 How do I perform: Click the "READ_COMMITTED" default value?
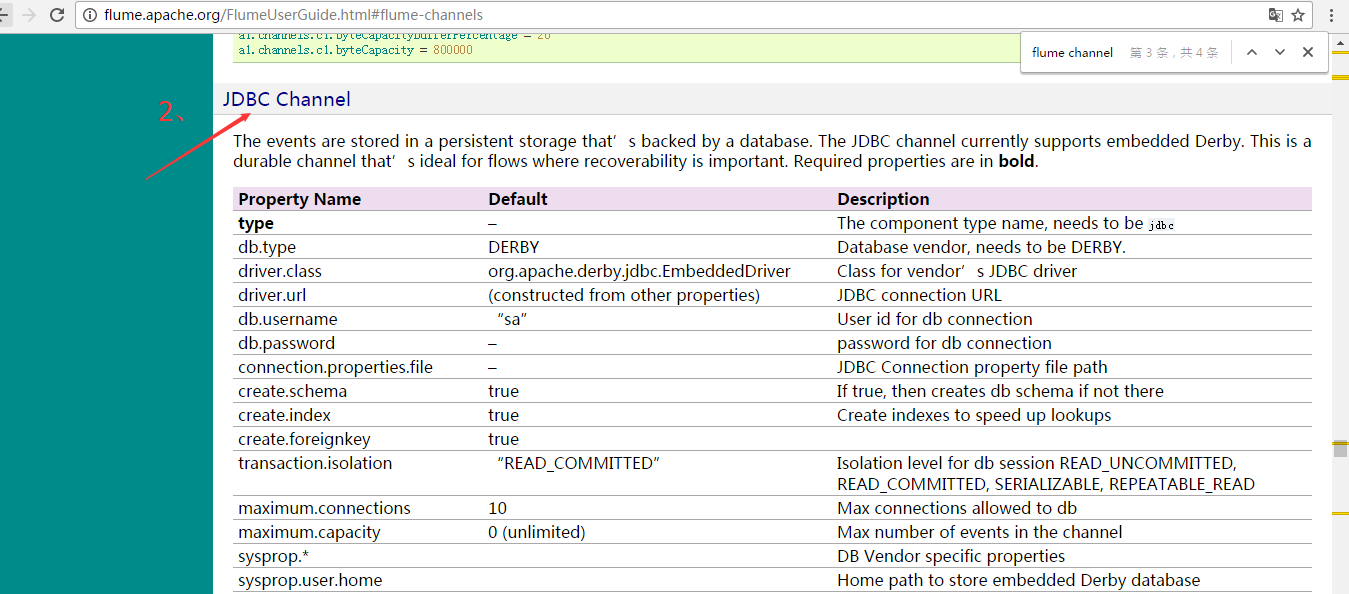pyautogui.click(x=579, y=463)
